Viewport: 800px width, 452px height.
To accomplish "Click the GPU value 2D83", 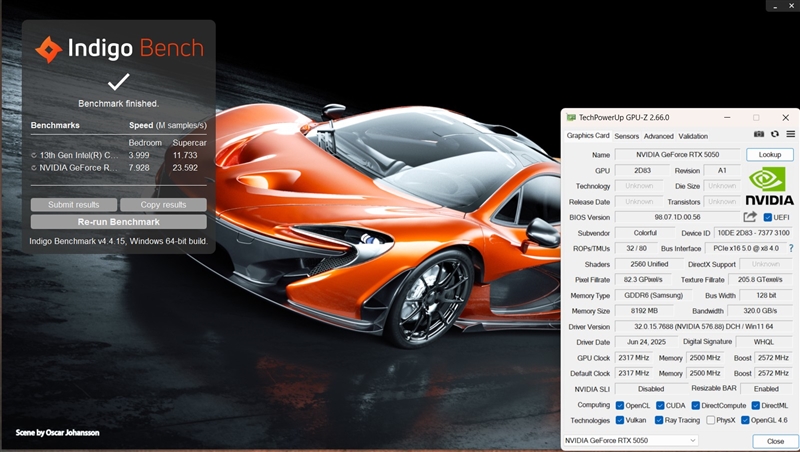I will click(x=642, y=170).
